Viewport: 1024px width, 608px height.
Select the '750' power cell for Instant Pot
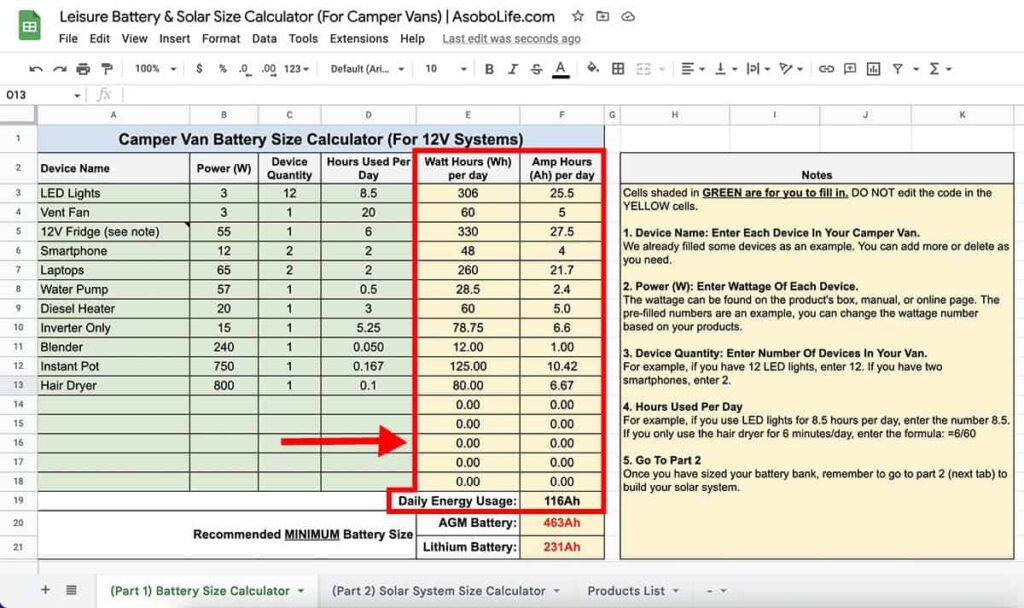tap(224, 366)
